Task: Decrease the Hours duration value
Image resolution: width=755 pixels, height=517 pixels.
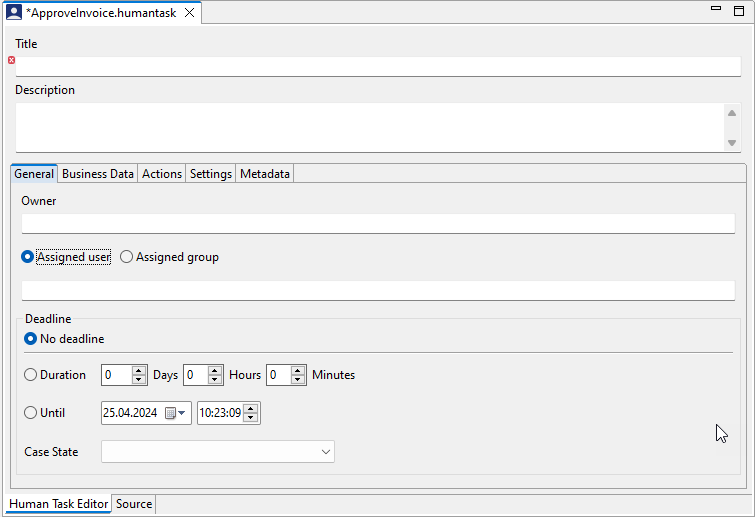Action: pyautogui.click(x=216, y=380)
